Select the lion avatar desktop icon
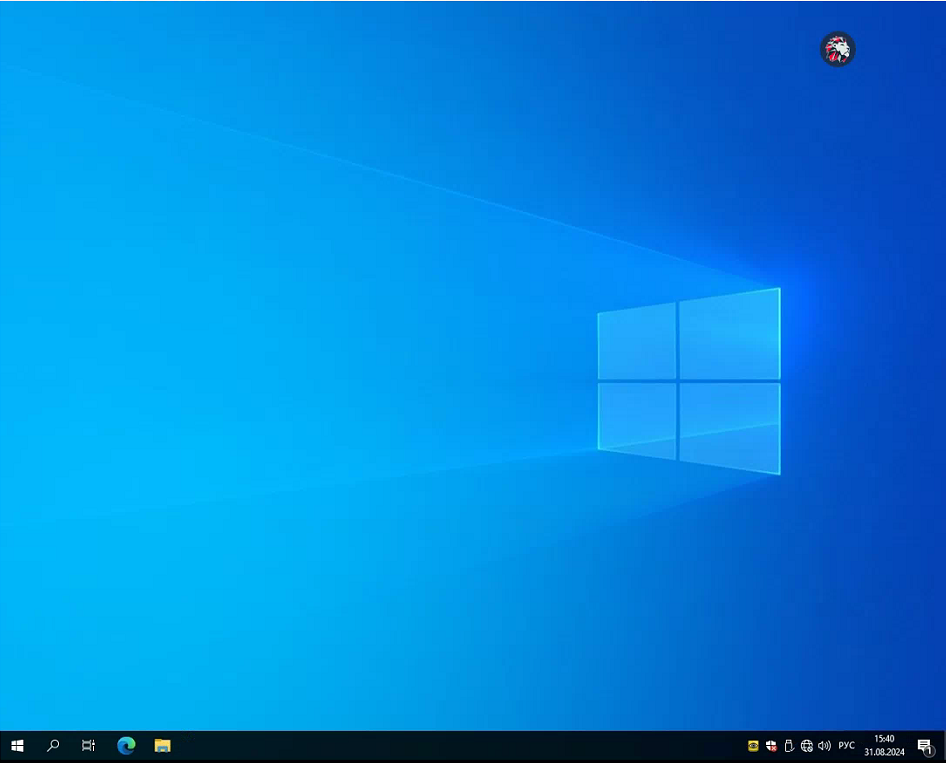Viewport: 946px width, 763px height. tap(837, 49)
